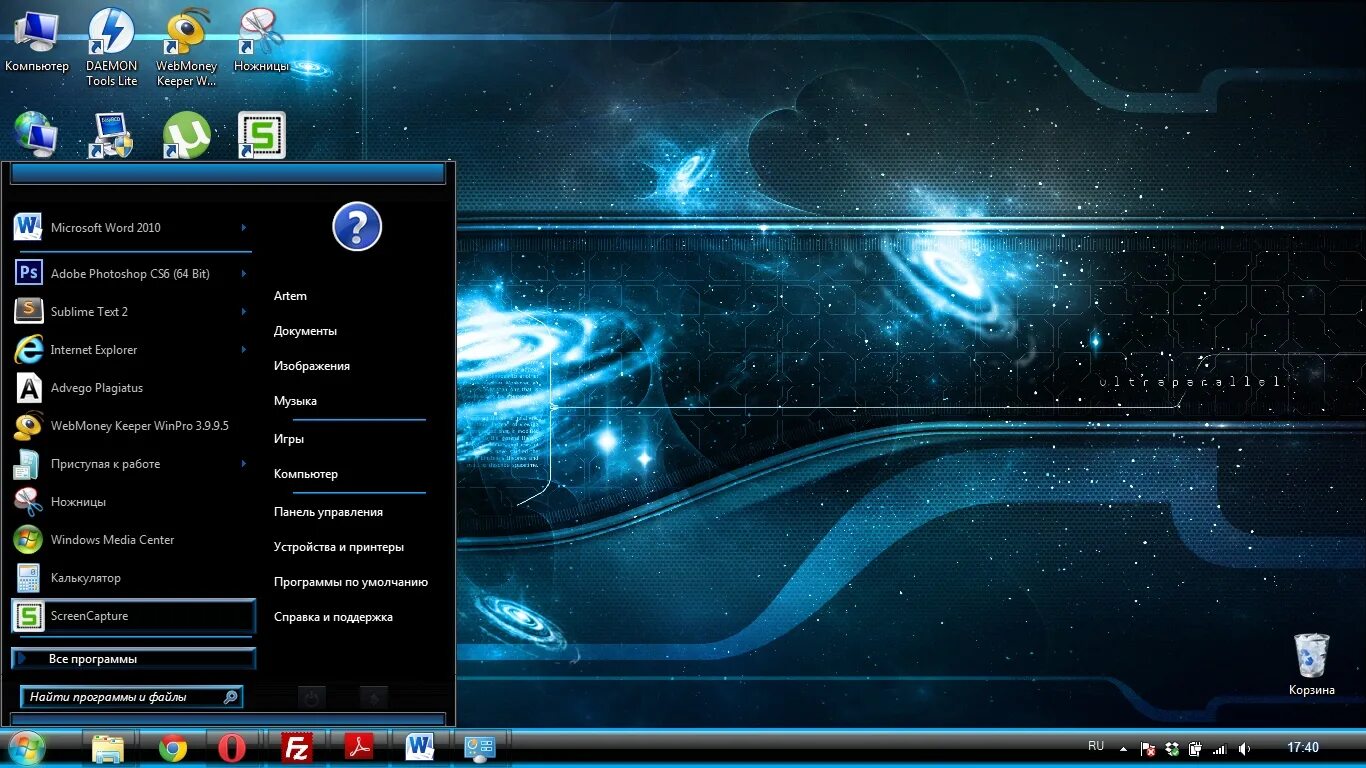
Task: Open Dropbox tray icon
Action: 1172,749
